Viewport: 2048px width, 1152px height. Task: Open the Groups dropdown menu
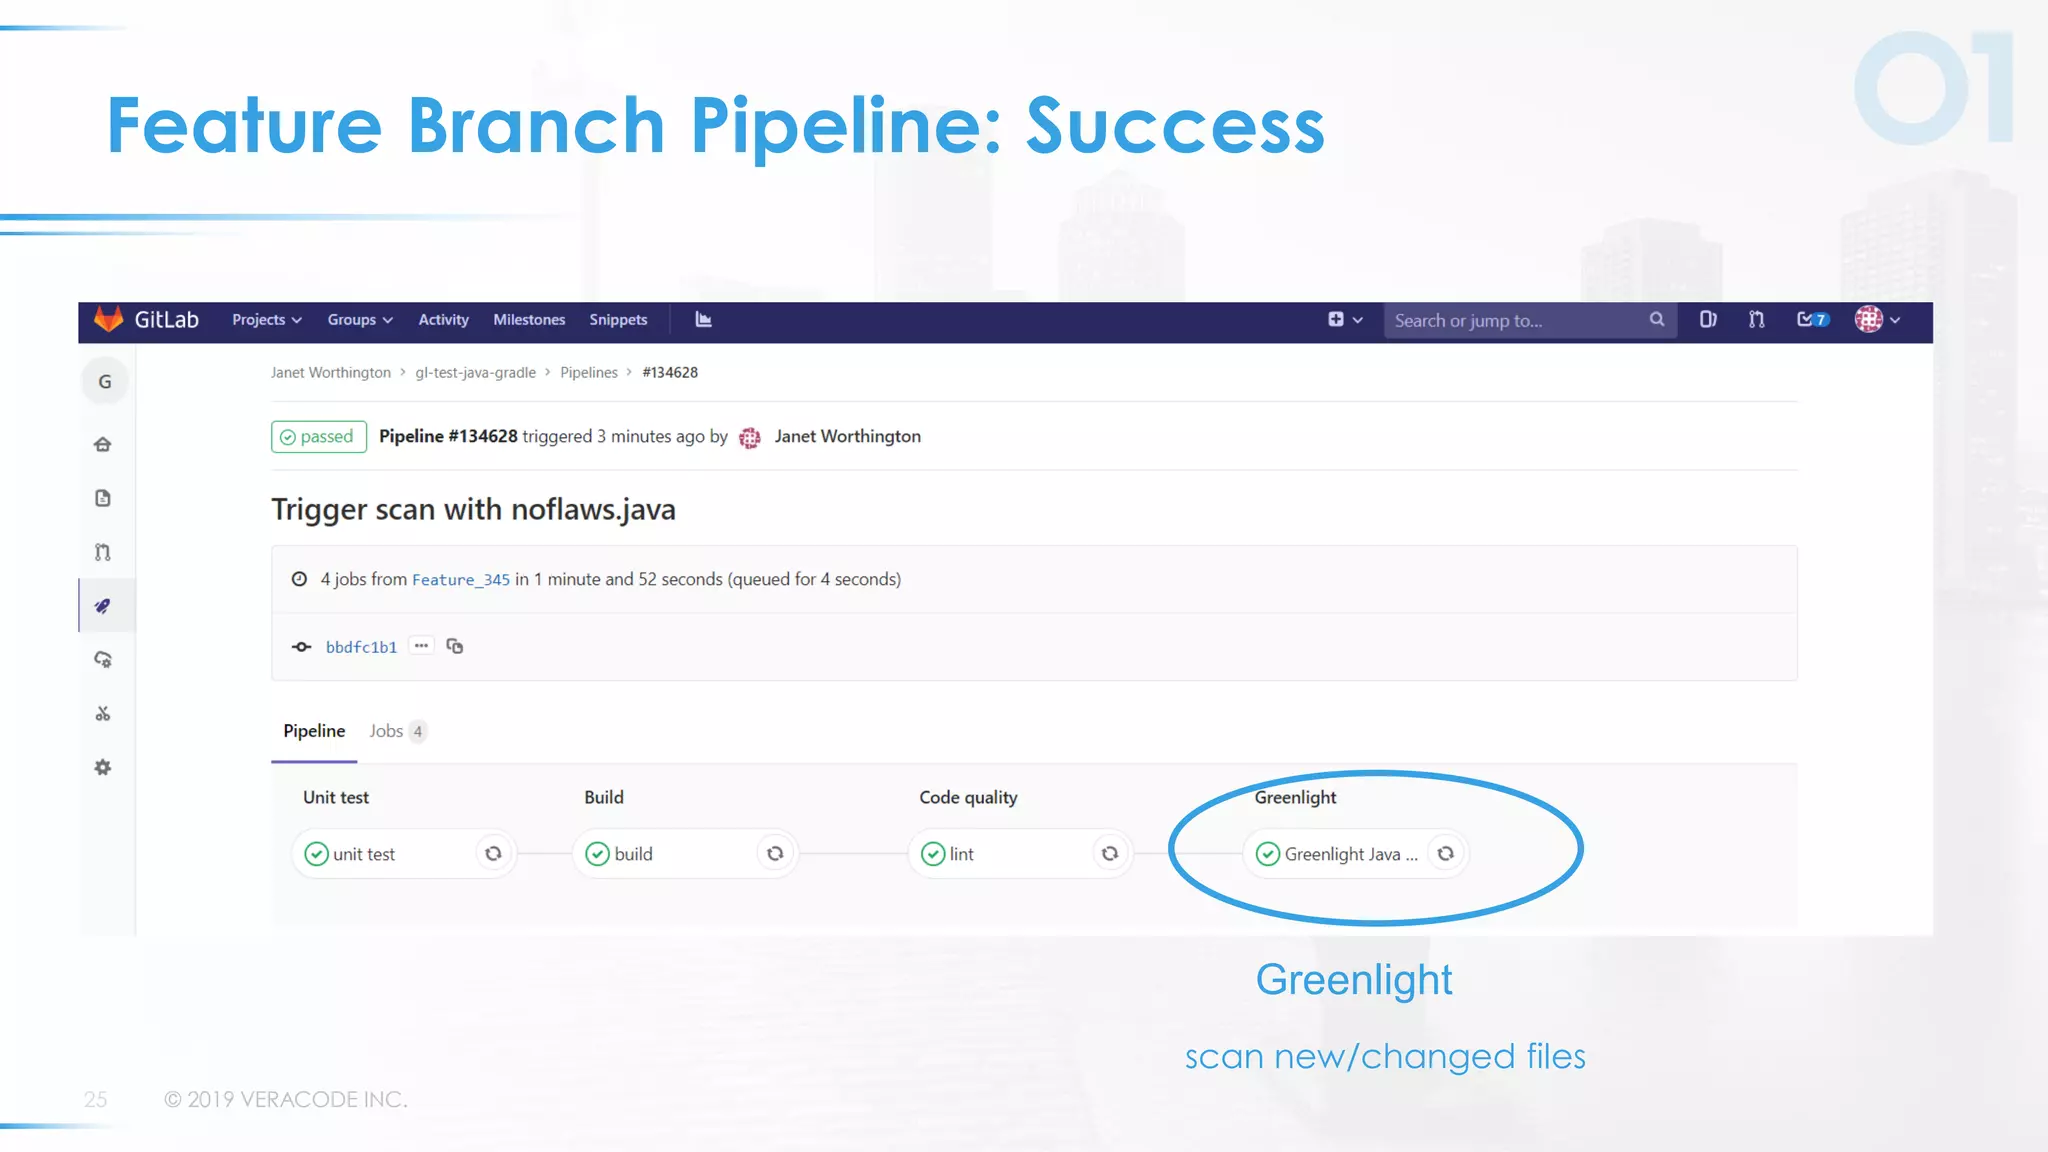[360, 320]
